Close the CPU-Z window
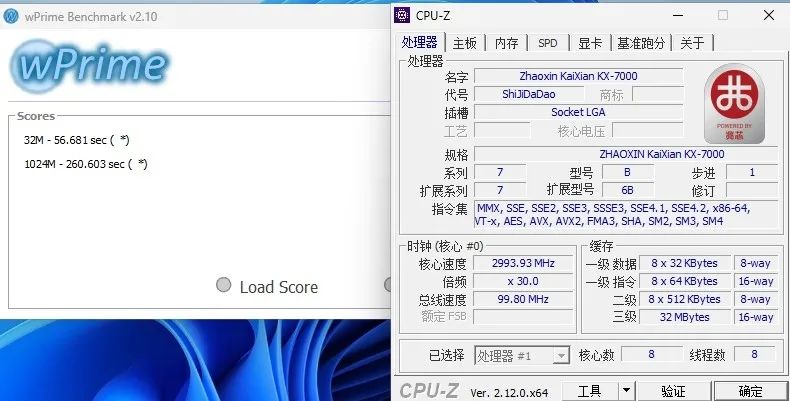Viewport: 790px width, 401px height. [x=767, y=15]
